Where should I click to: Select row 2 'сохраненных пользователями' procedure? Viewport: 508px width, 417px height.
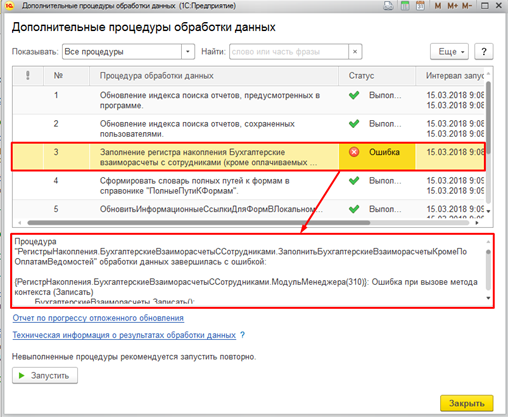coord(249,129)
